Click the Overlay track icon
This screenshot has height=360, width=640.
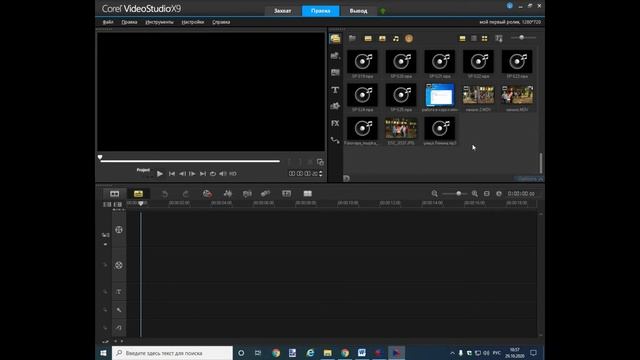(x=119, y=265)
